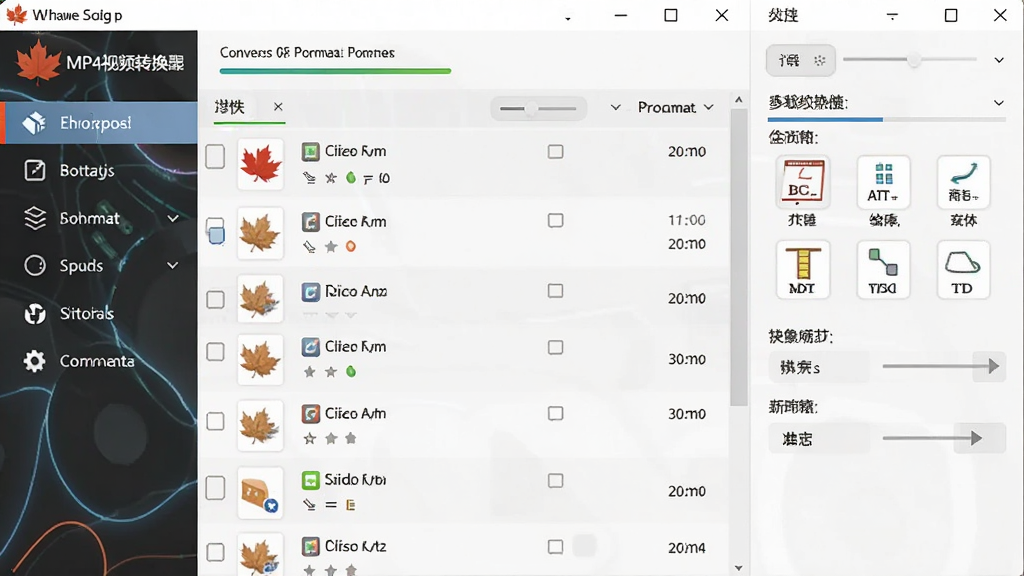Tick the left checkbox of Siido Rvbi row
The image size is (1024, 576).
pyautogui.click(x=216, y=488)
